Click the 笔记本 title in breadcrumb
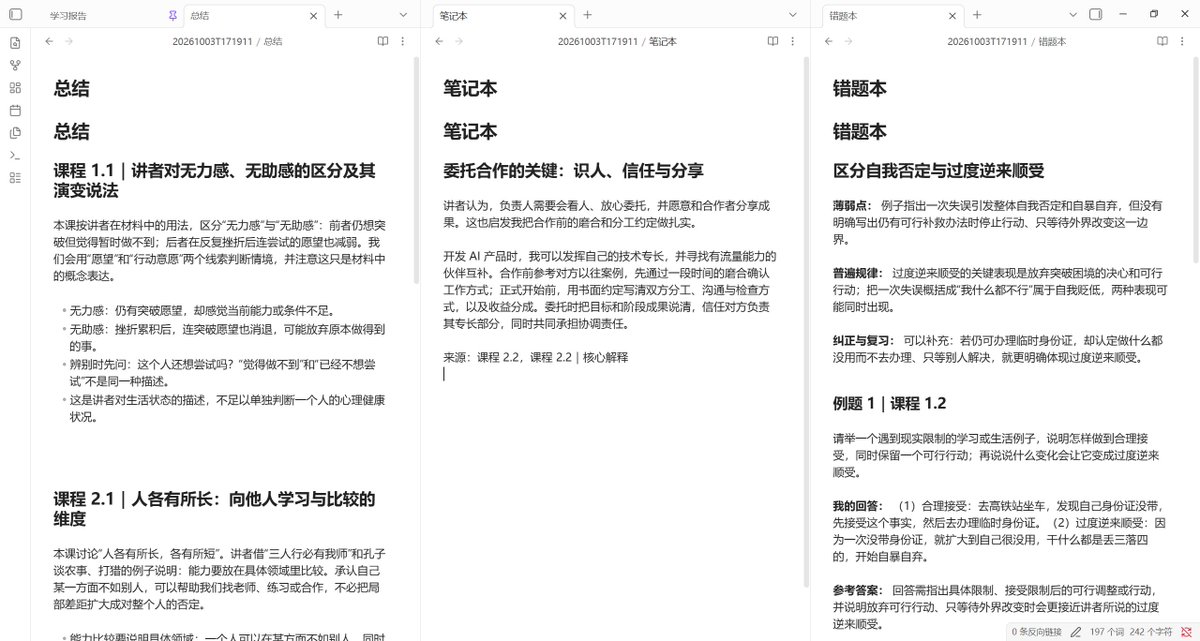This screenshot has width=1200, height=641. coord(663,41)
